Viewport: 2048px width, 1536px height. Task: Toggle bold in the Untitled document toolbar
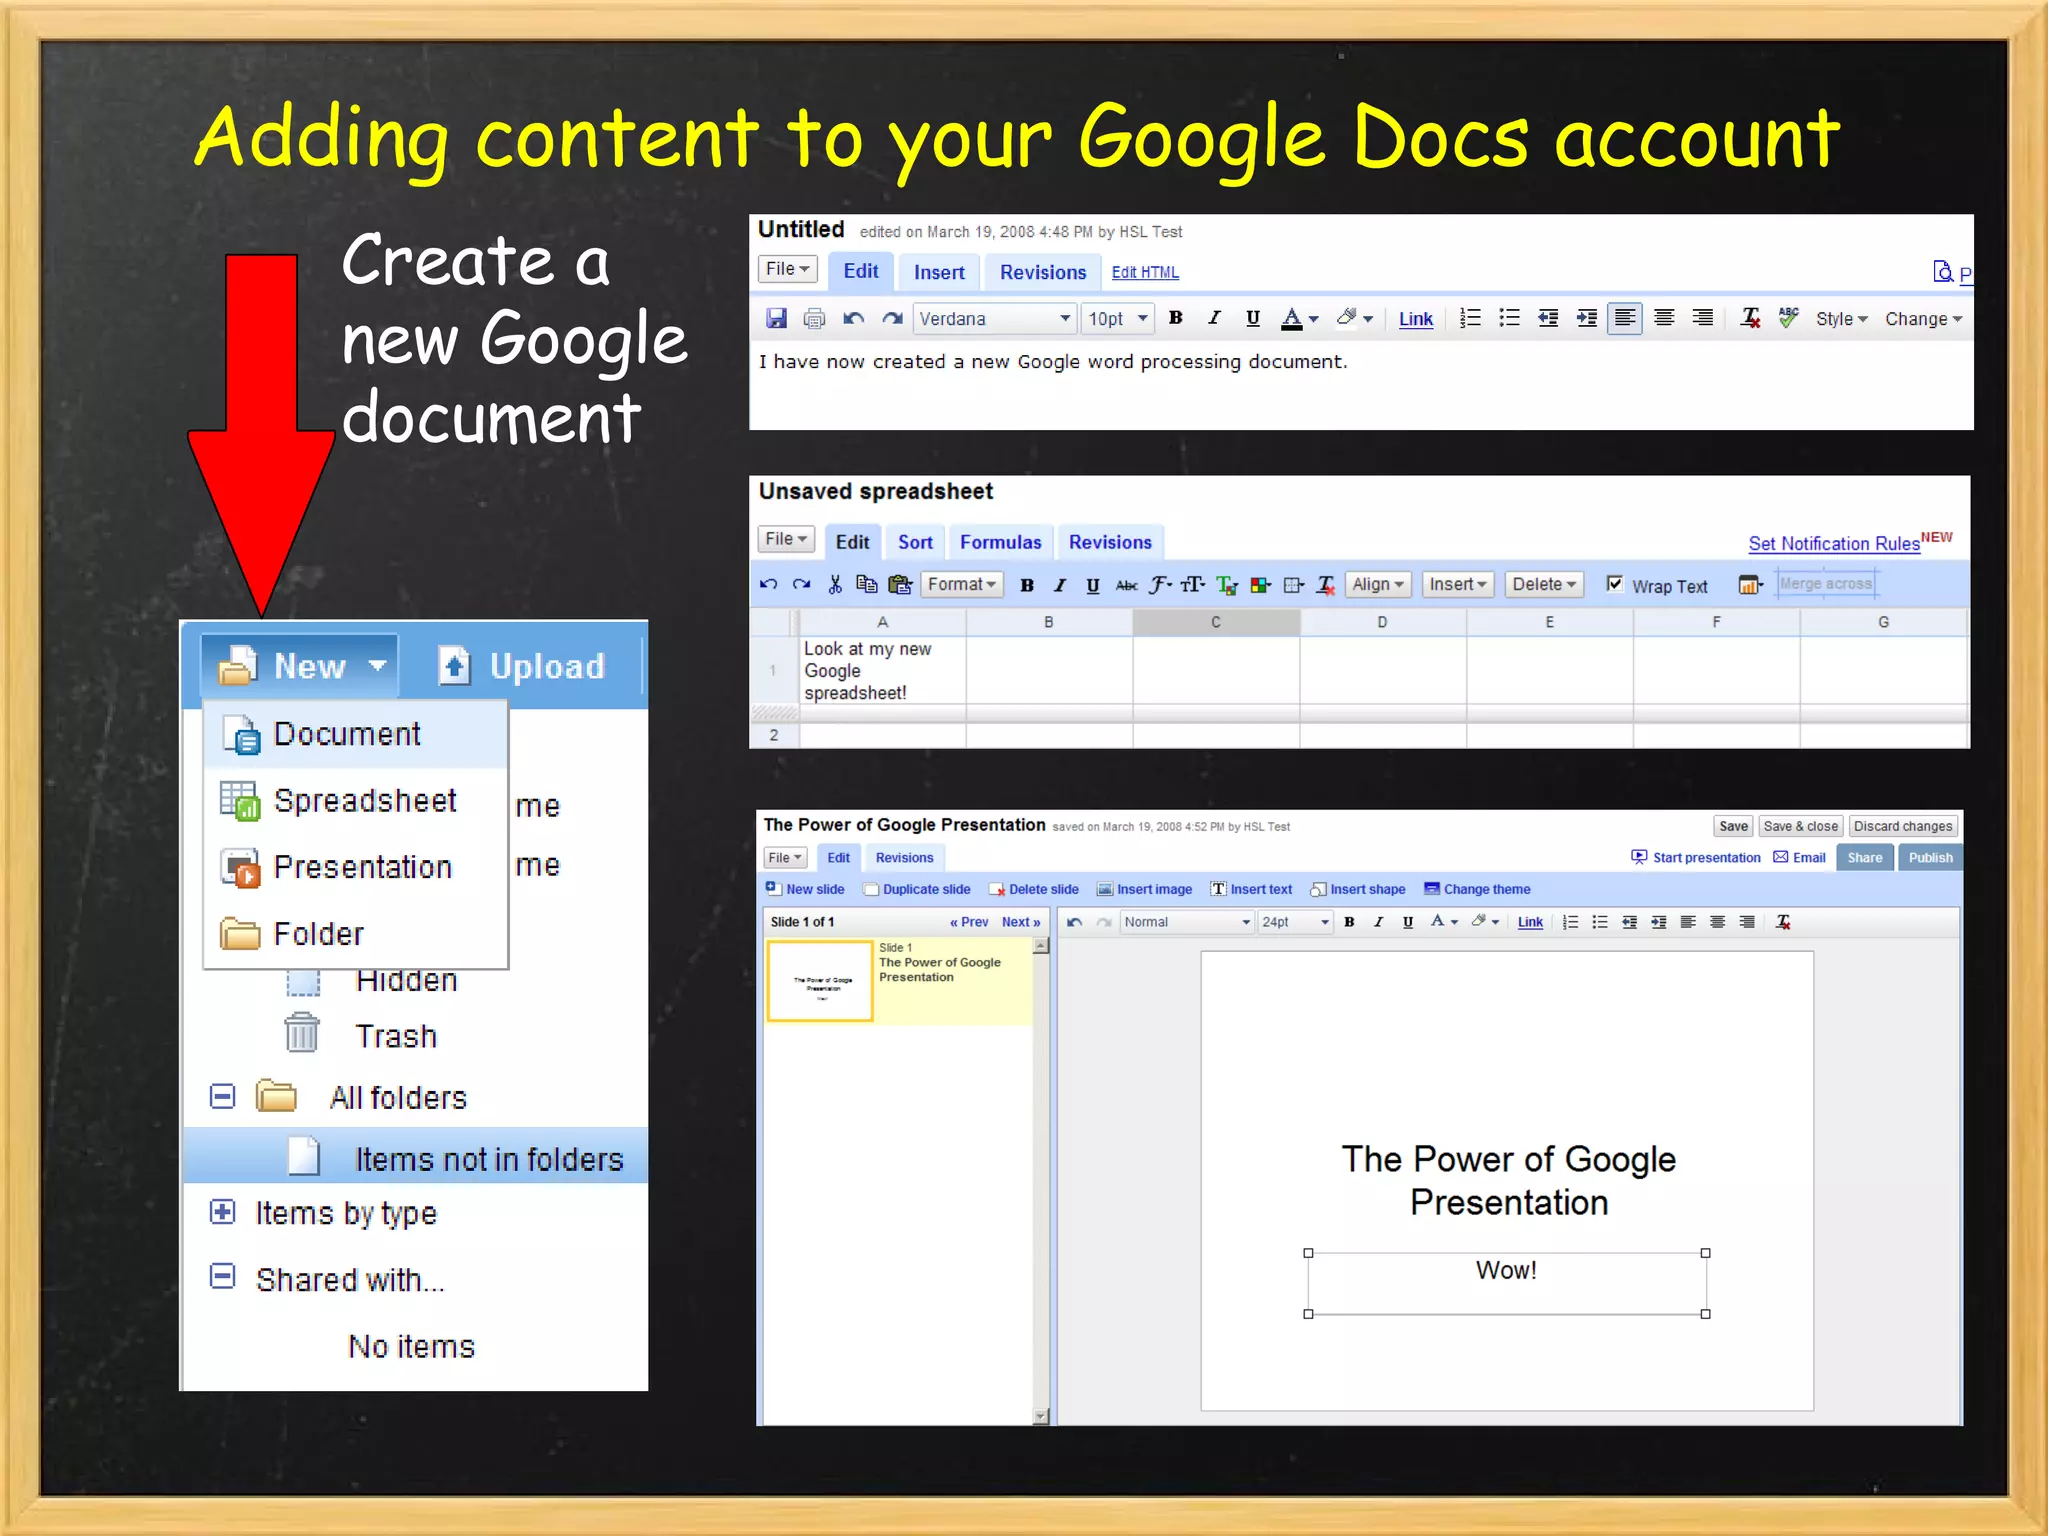tap(1176, 318)
